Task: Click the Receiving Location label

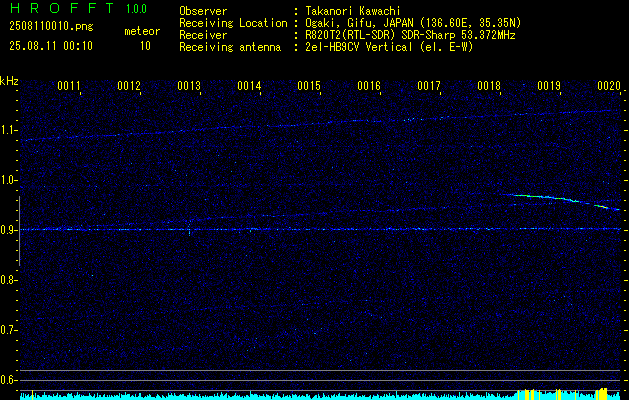Action: [233, 23]
